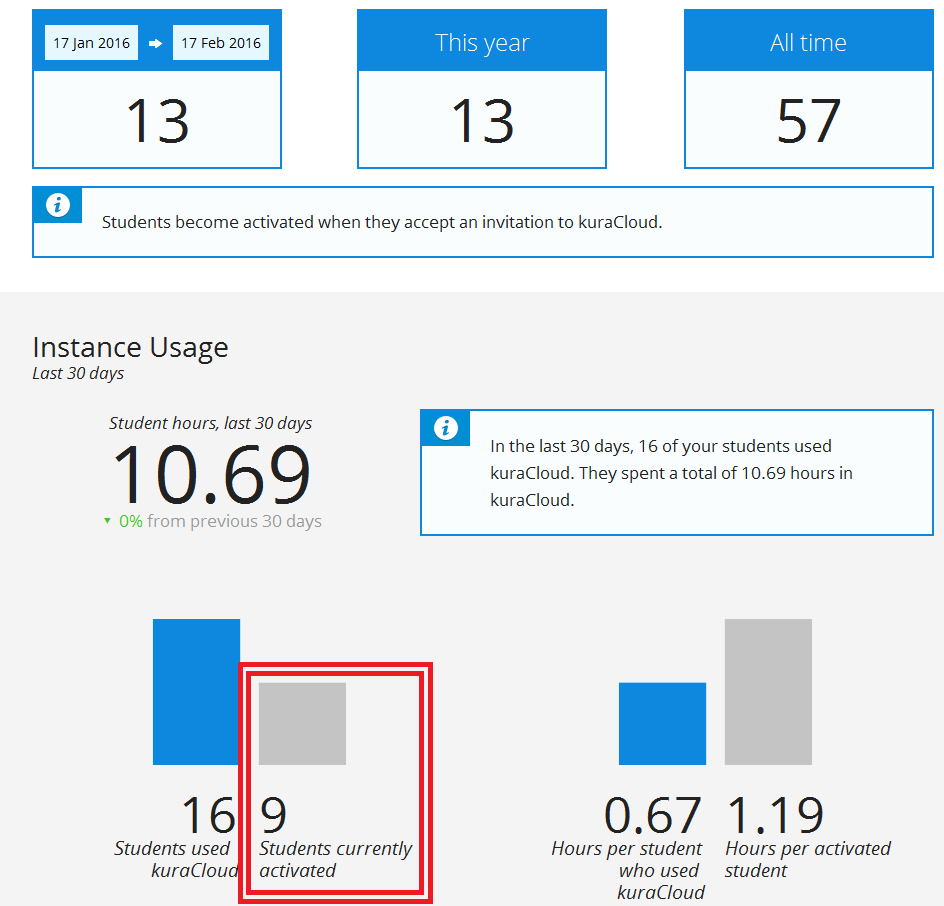This screenshot has height=906, width=944.
Task: Click the info icon beside the activation note
Action: (x=58, y=205)
